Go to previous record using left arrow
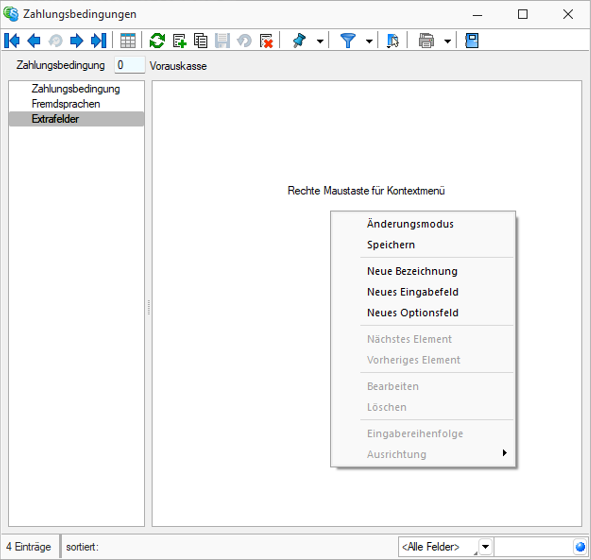This screenshot has height=560, width=591. [x=34, y=41]
